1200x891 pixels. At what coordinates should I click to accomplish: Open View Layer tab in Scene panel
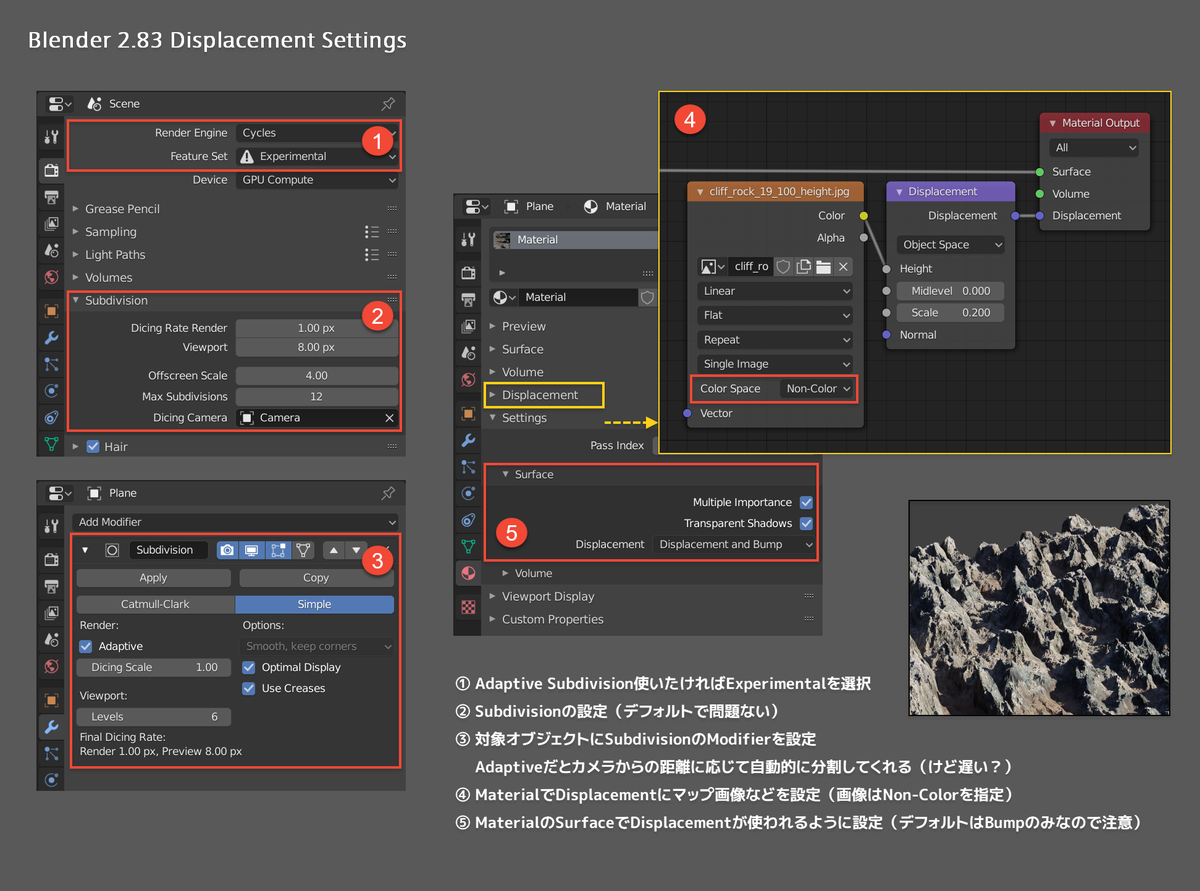(x=51, y=224)
